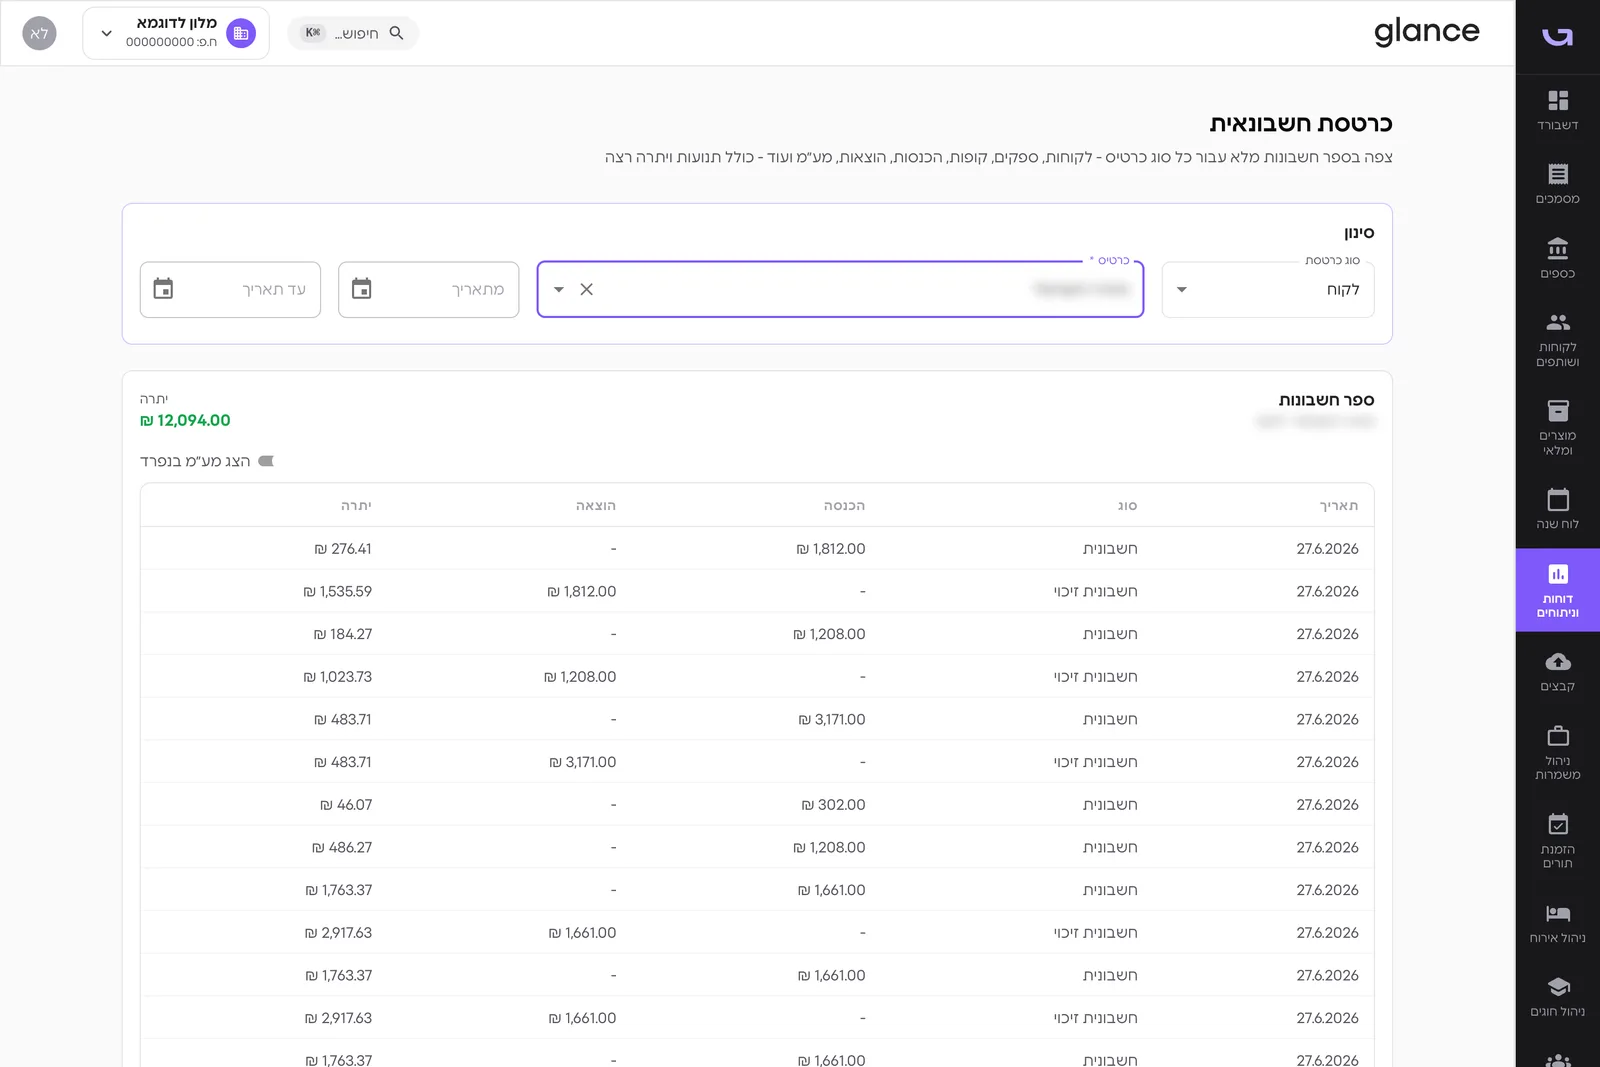Open the כספים finance sidebar item
Viewport: 1600px width, 1067px height.
[x=1557, y=258]
